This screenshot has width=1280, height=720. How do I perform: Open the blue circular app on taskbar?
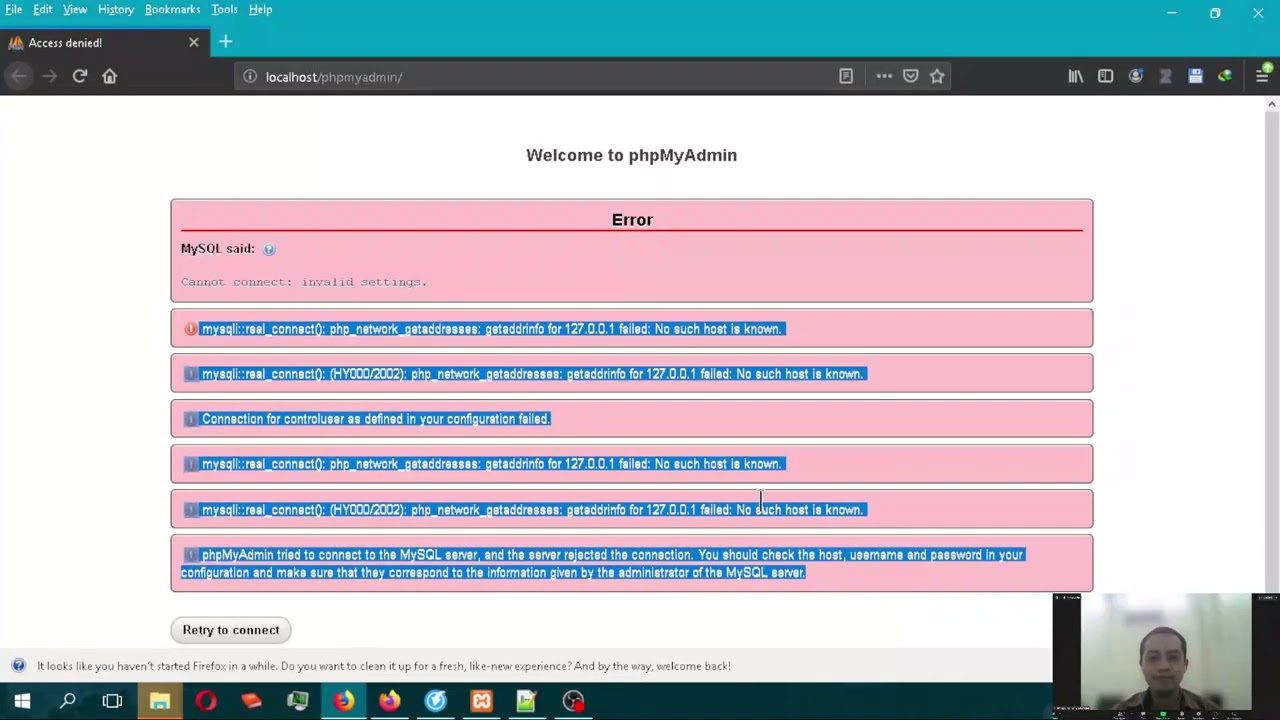(x=435, y=701)
